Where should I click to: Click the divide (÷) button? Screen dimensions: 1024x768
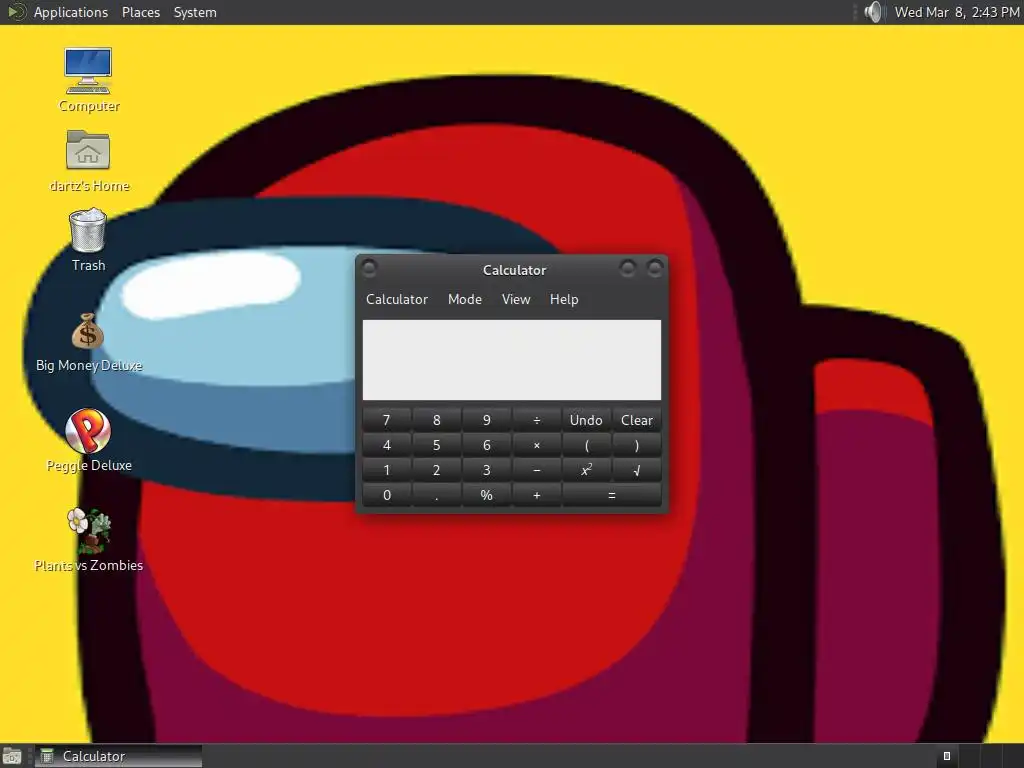(x=536, y=420)
